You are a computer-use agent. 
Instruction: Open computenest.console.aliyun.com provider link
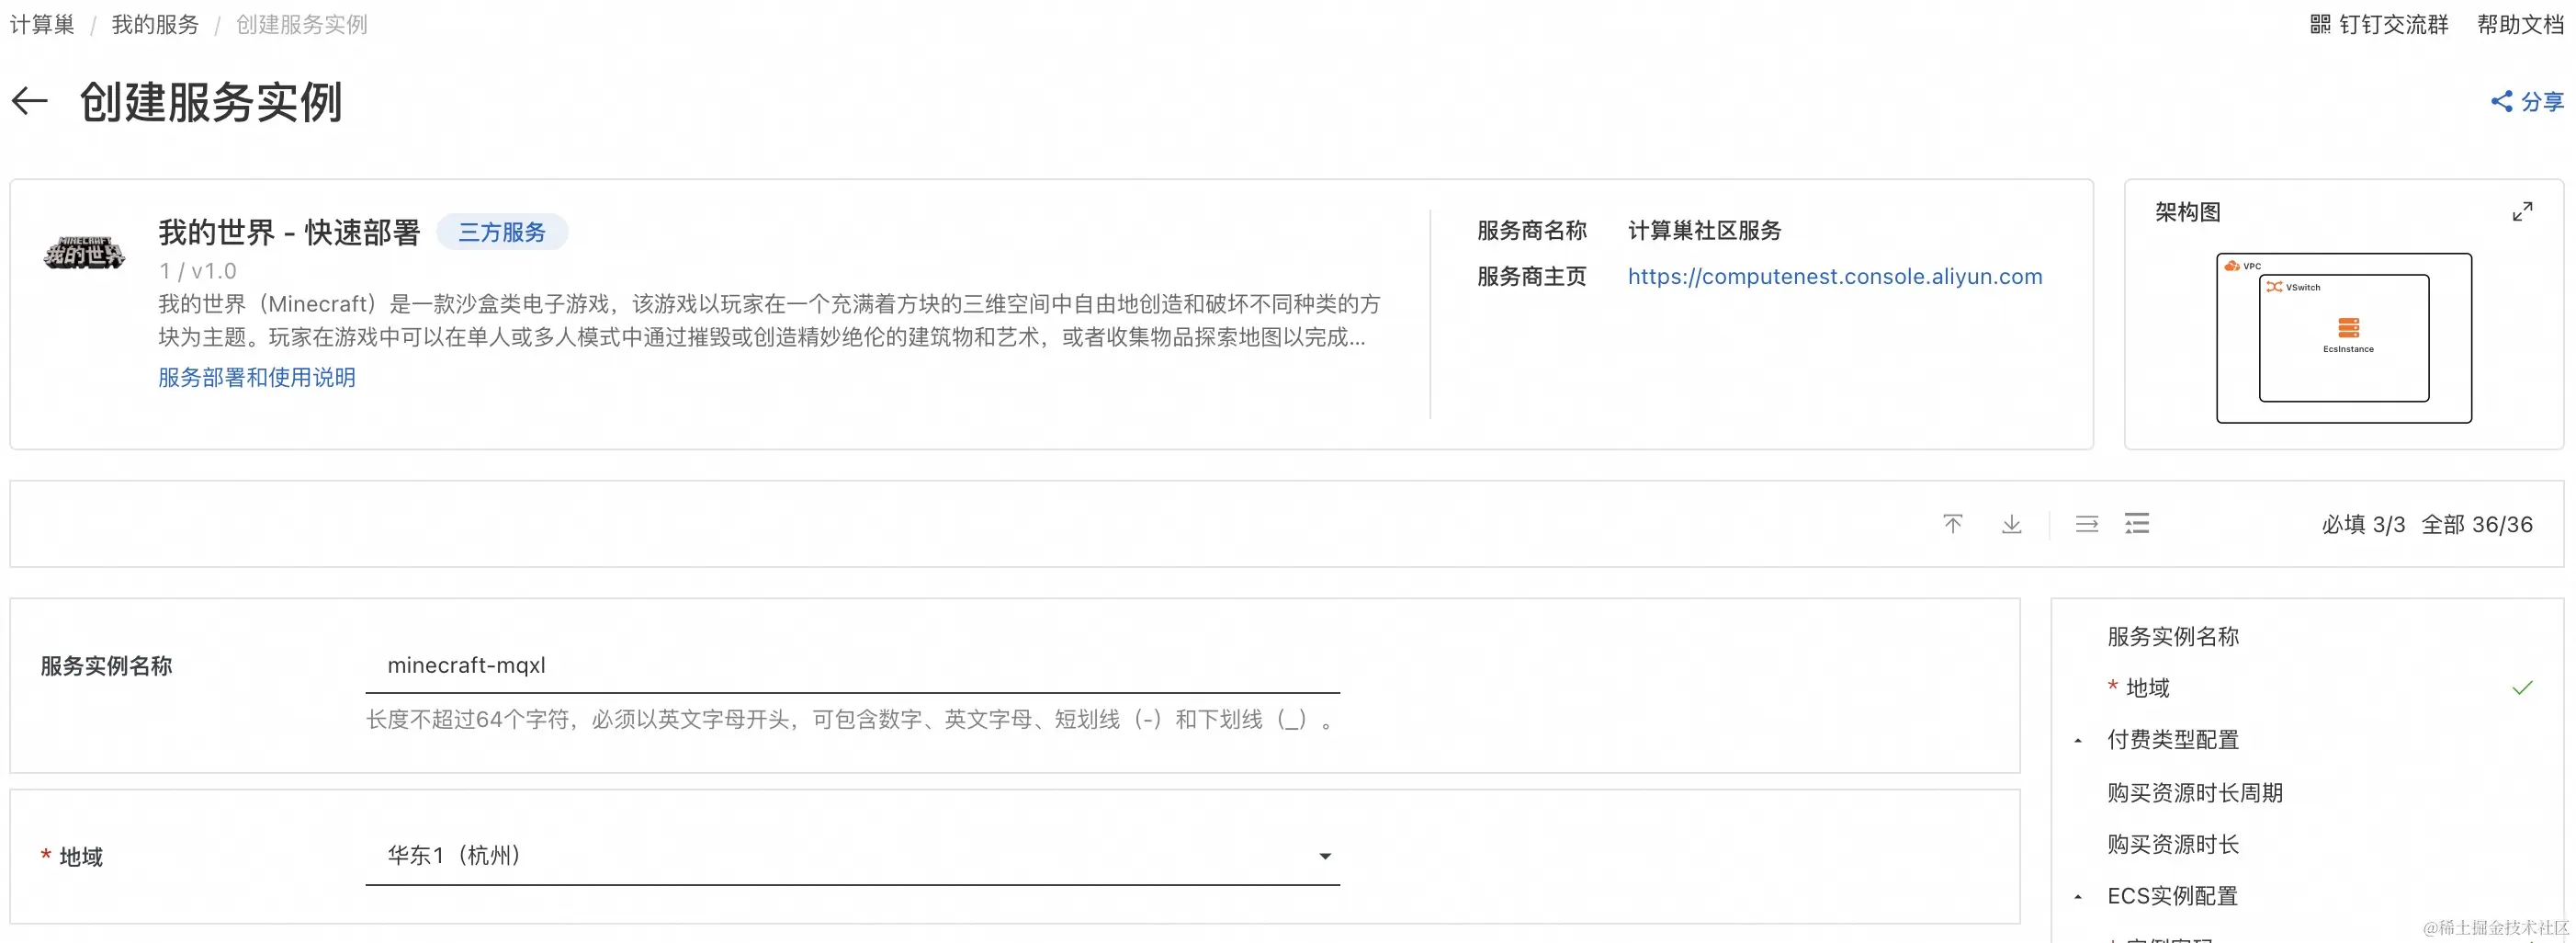tap(1835, 276)
